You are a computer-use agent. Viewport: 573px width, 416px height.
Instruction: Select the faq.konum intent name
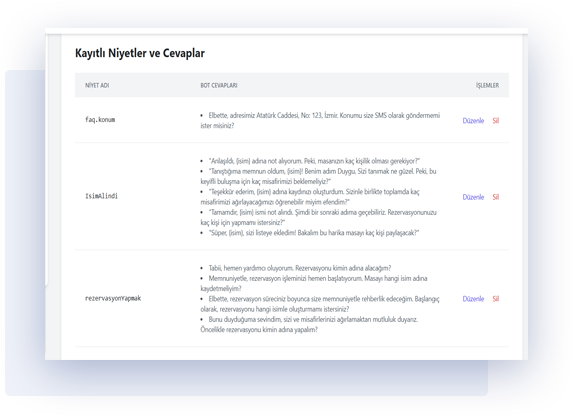(100, 120)
